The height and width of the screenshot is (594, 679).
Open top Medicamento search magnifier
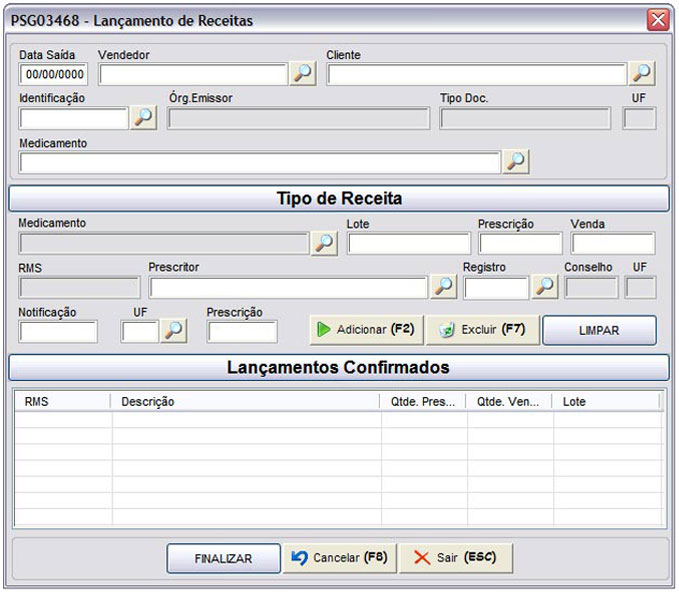516,162
